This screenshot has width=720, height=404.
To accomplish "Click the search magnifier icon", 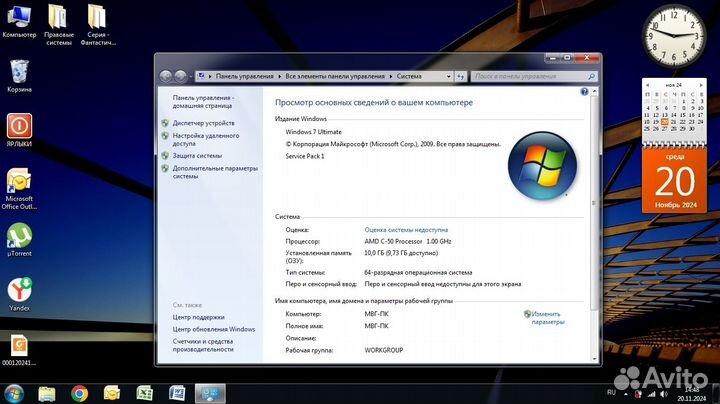I will [591, 76].
